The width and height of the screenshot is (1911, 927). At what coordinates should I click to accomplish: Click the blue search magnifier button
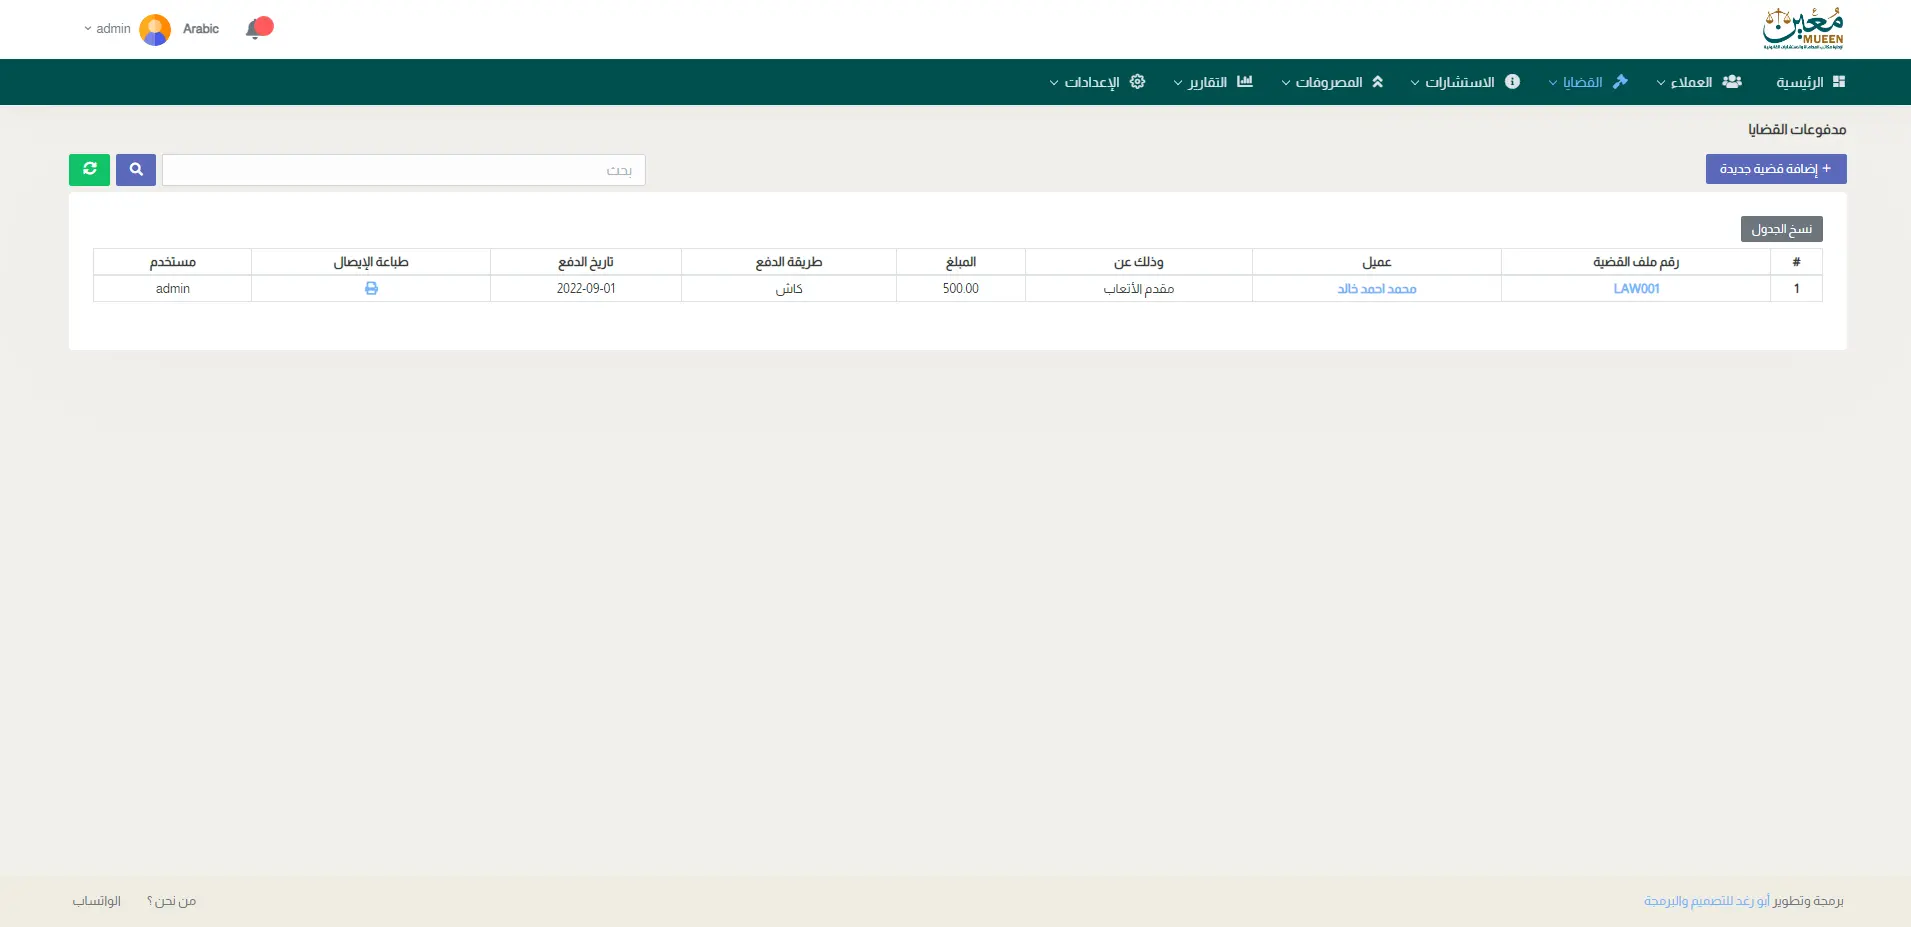136,170
